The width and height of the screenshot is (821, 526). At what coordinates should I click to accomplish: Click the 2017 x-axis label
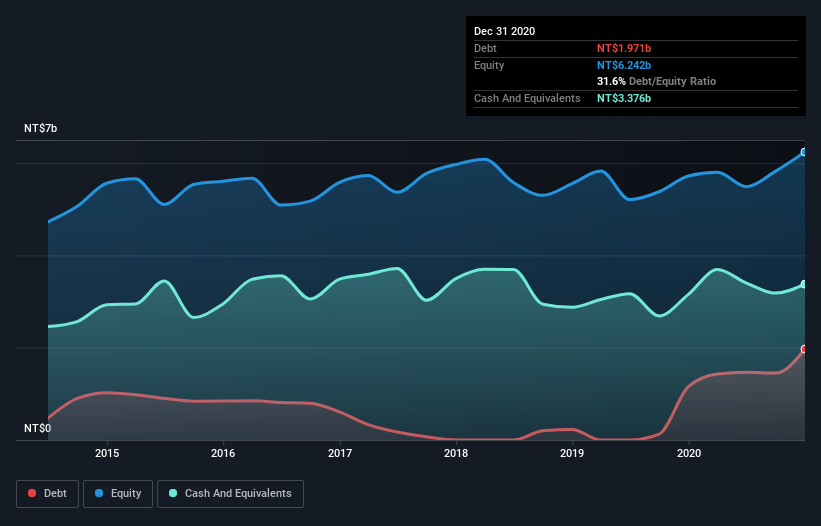[x=340, y=453]
